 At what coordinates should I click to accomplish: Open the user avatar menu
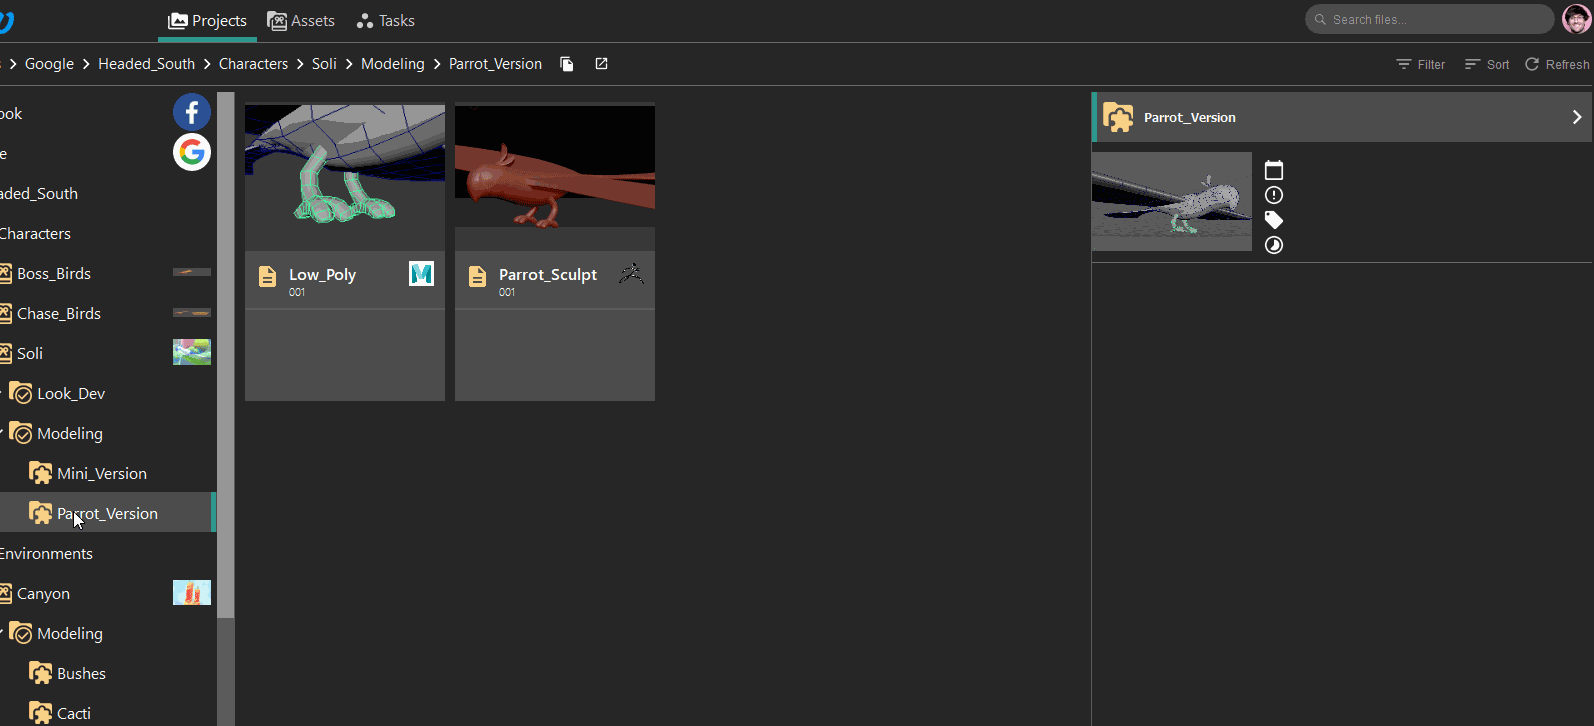[x=1576, y=19]
